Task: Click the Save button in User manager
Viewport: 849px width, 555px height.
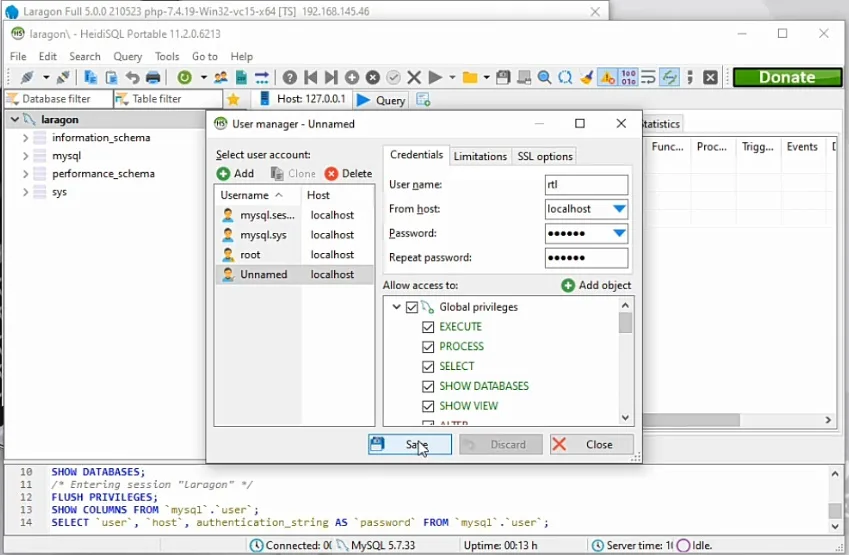Action: (410, 445)
